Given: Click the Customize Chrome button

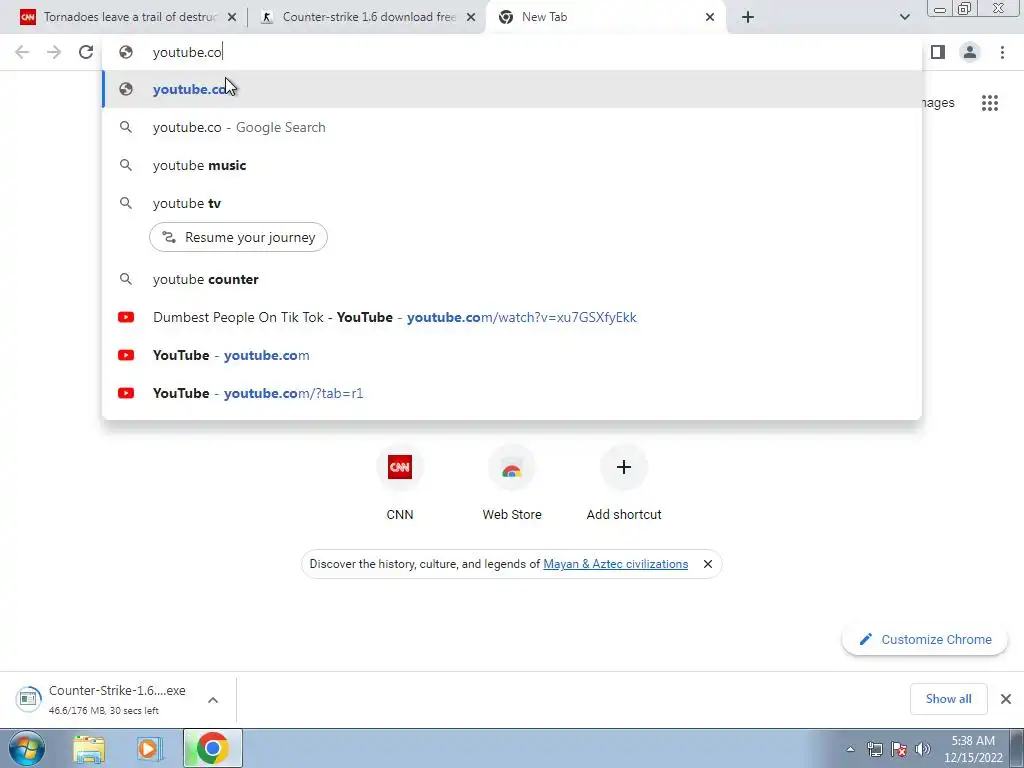Looking at the screenshot, I should [x=925, y=639].
